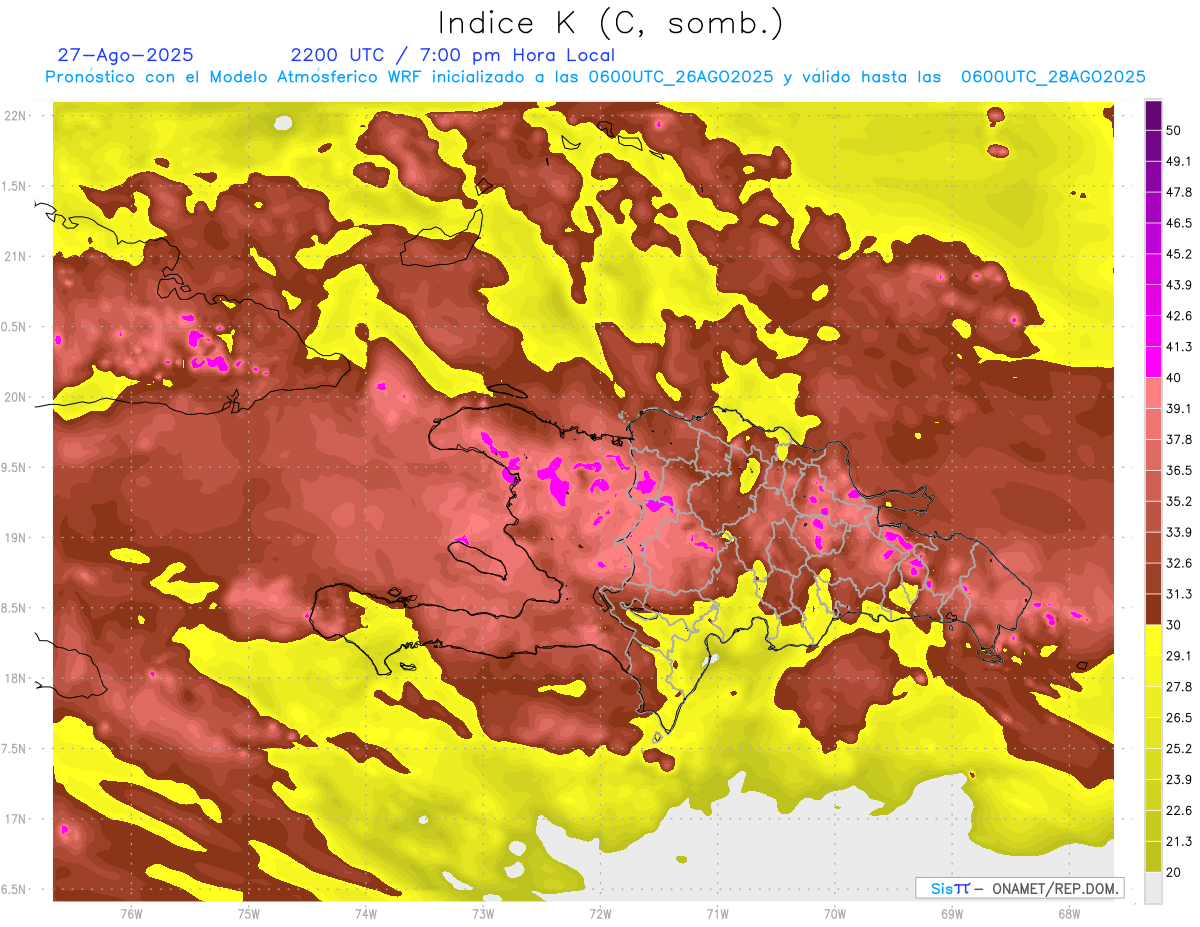Click the 19N latitude label
This screenshot has height=927, width=1200.
click(17, 537)
